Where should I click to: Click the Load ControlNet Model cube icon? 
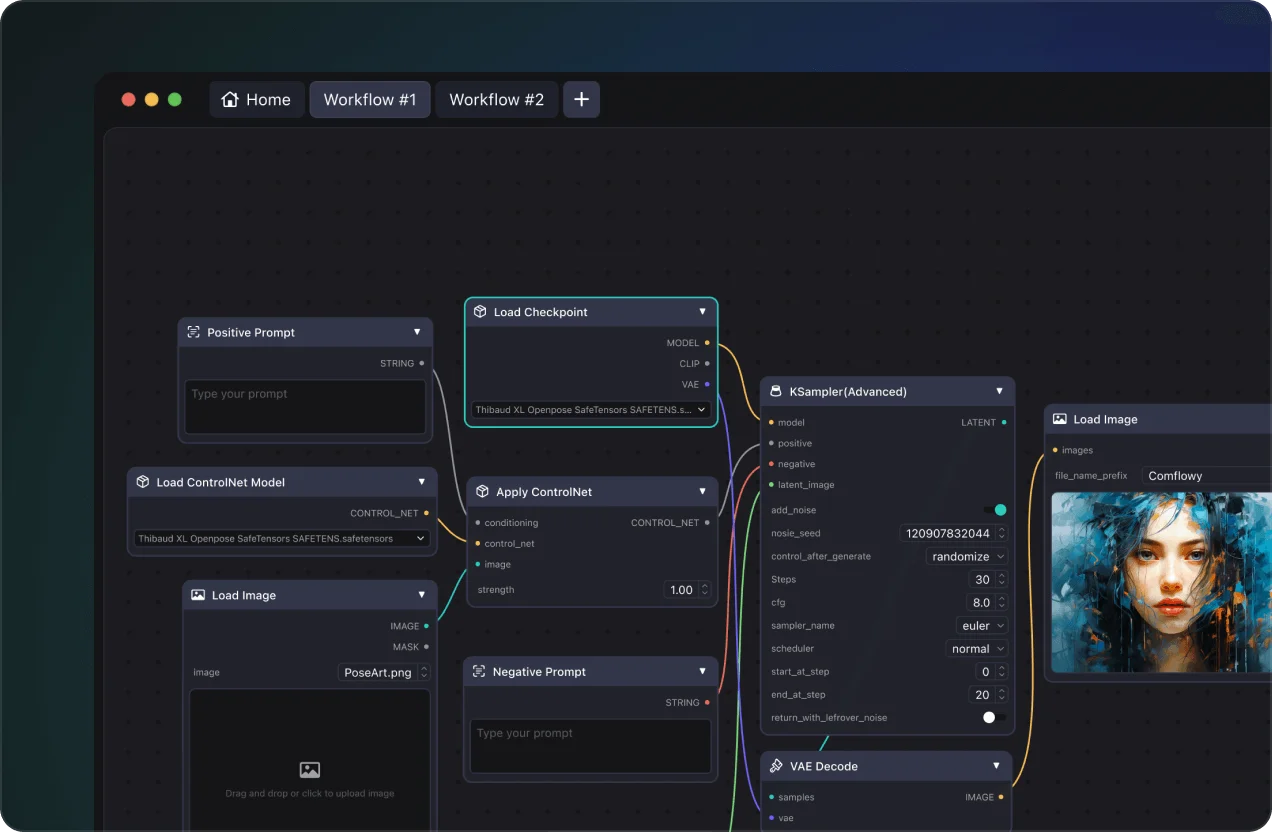pos(143,482)
